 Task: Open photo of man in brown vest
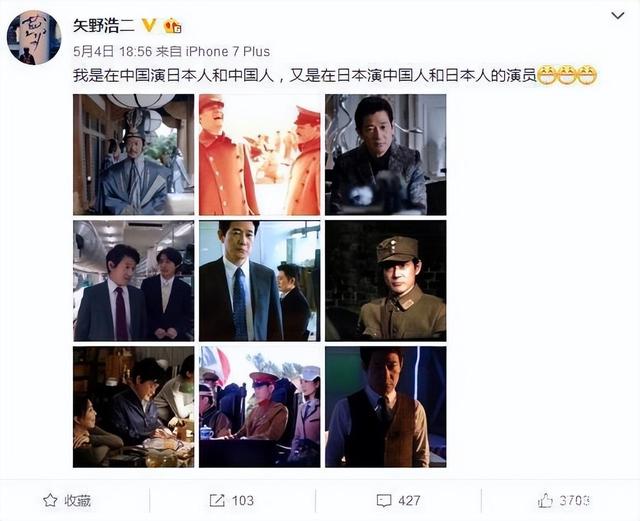click(x=386, y=407)
